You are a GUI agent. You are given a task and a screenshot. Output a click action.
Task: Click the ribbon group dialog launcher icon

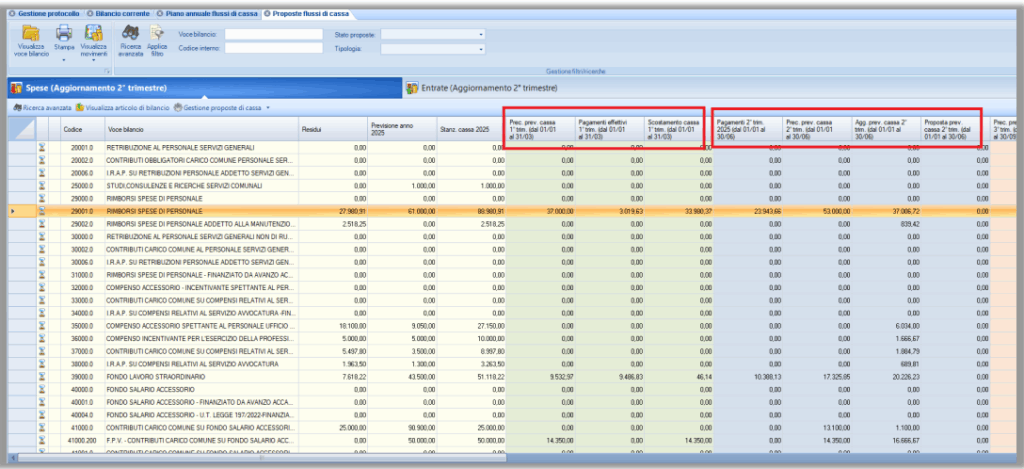coord(107,72)
